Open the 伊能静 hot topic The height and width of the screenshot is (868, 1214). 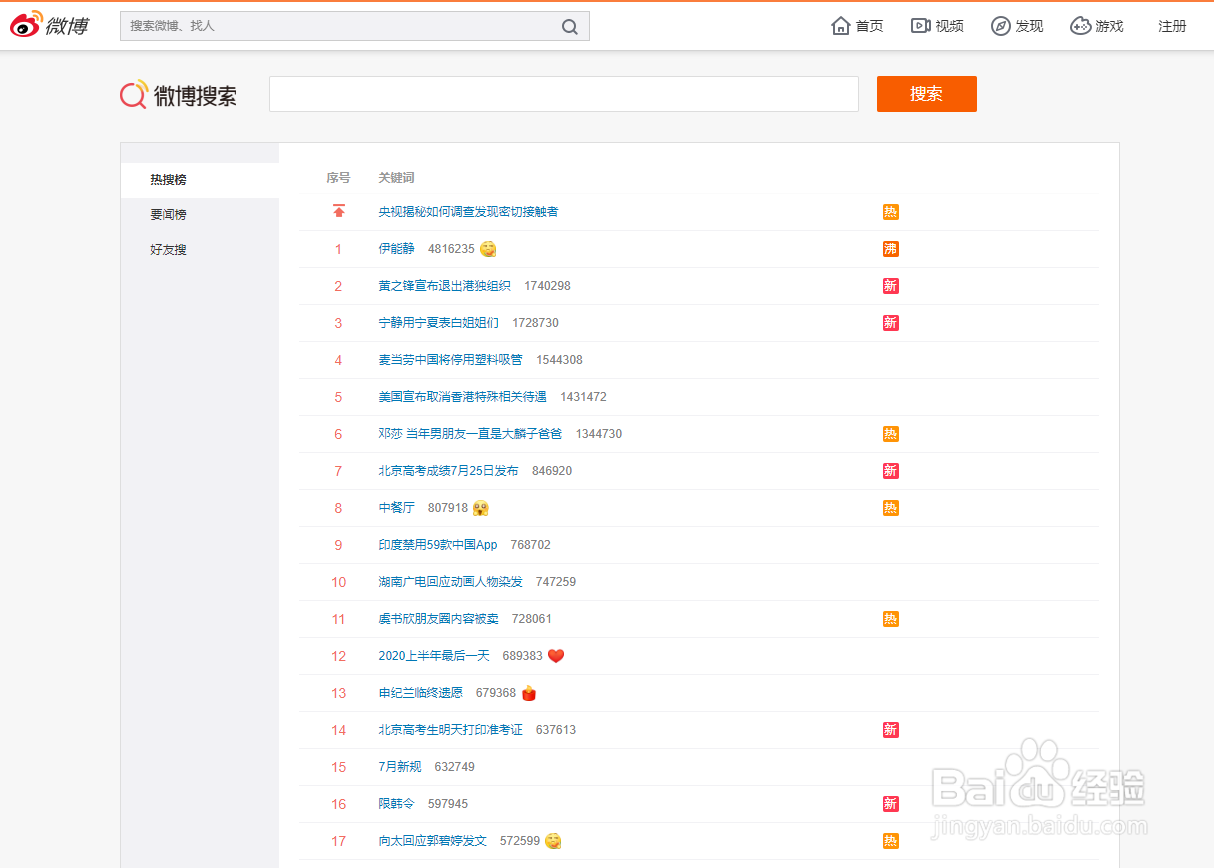[396, 249]
